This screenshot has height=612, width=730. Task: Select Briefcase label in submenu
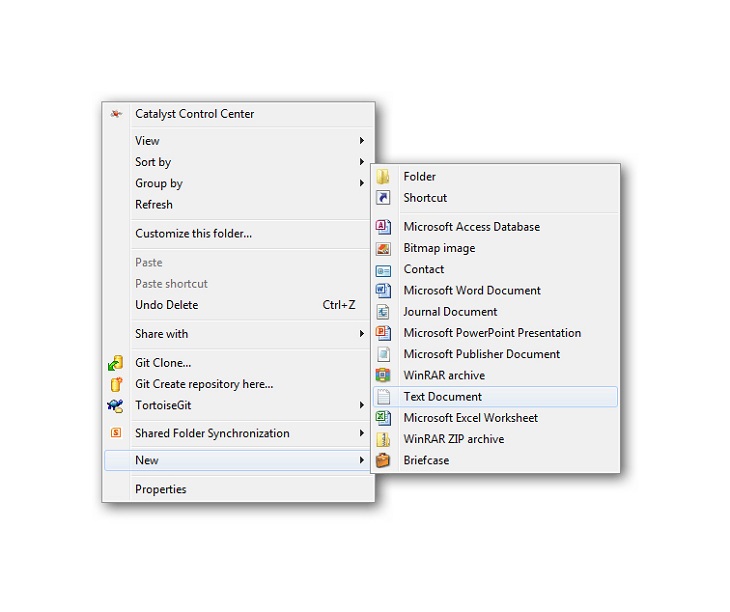[x=426, y=461]
